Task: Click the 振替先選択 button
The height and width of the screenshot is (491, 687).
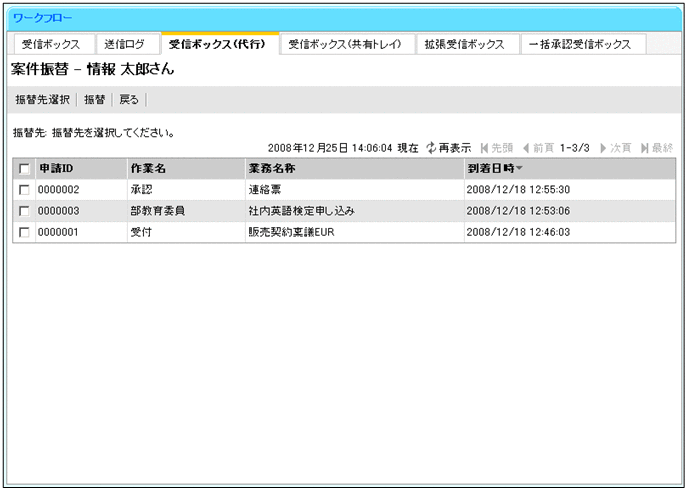Action: point(42,99)
